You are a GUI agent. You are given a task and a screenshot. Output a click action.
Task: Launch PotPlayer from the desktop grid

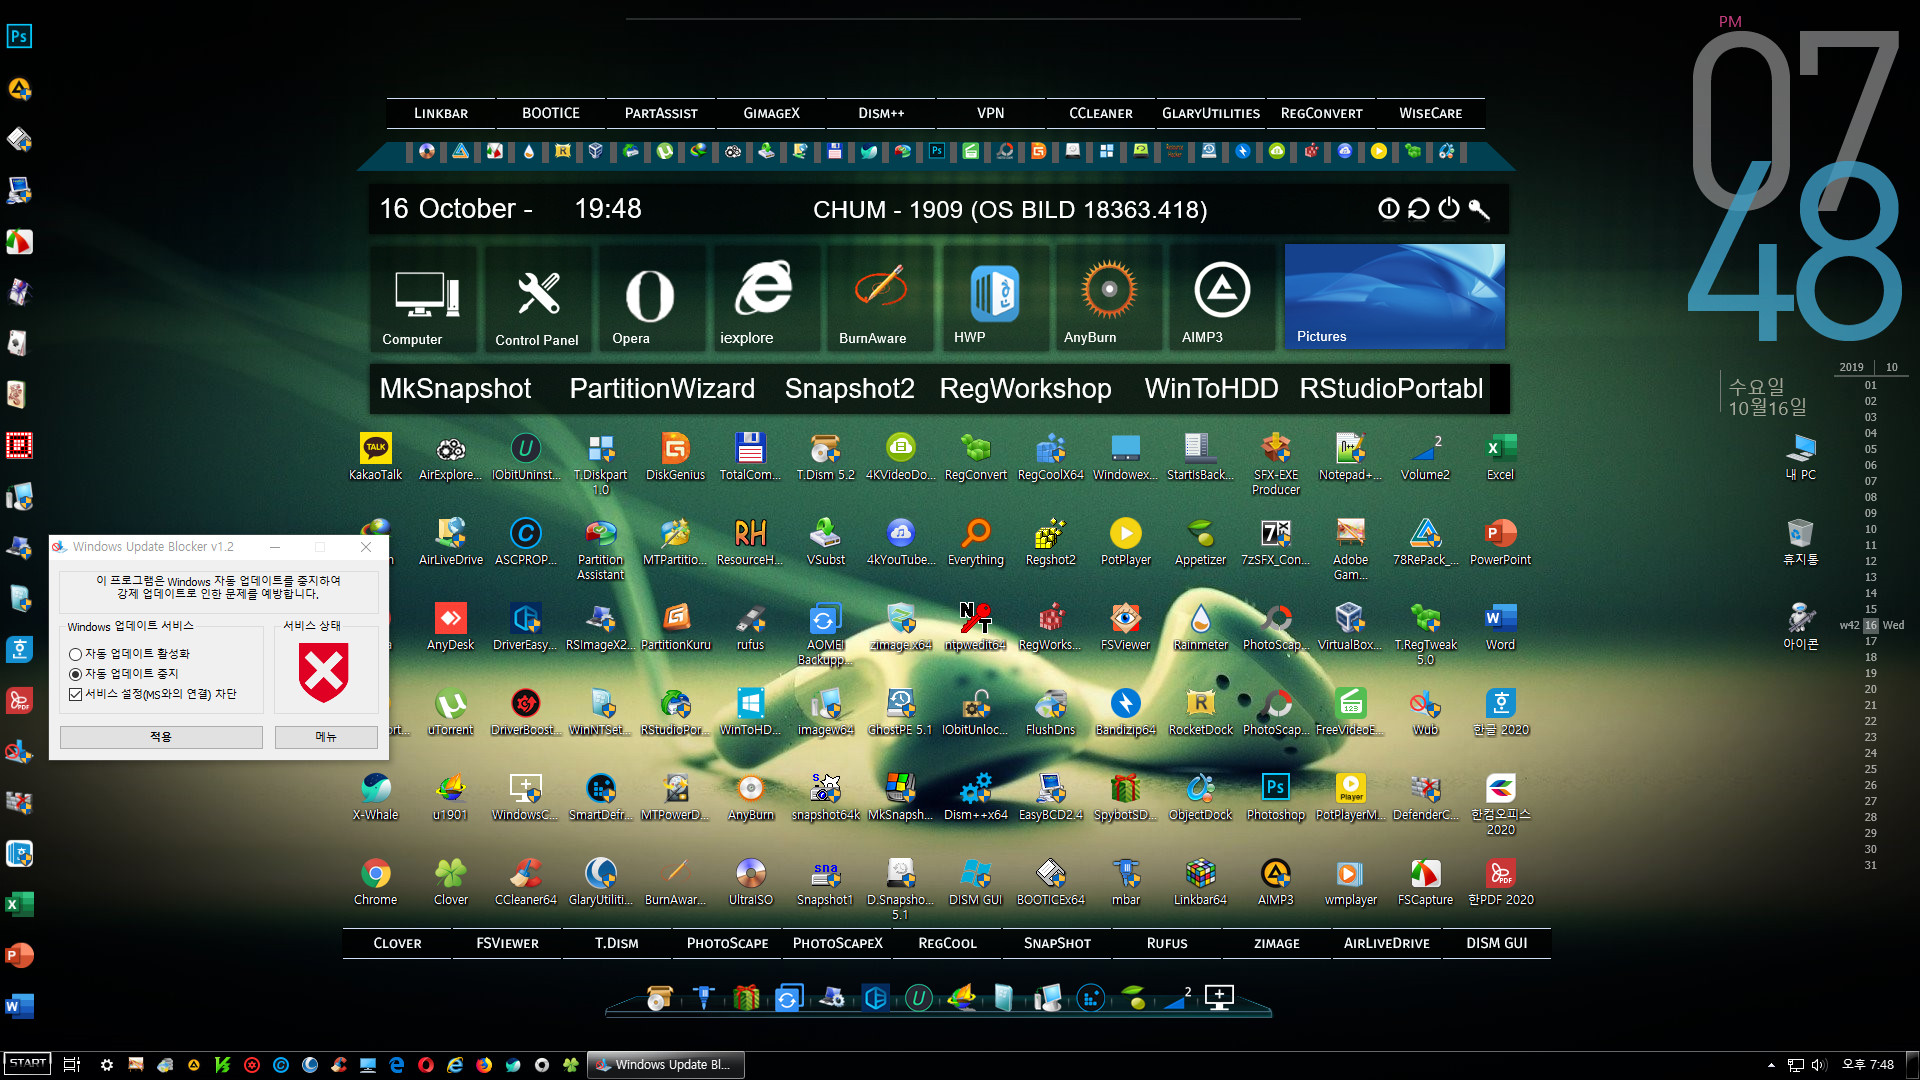(x=1125, y=541)
